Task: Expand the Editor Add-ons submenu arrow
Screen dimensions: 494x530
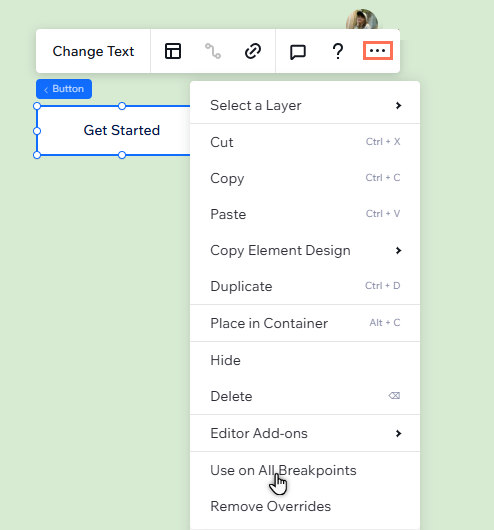Action: (399, 433)
